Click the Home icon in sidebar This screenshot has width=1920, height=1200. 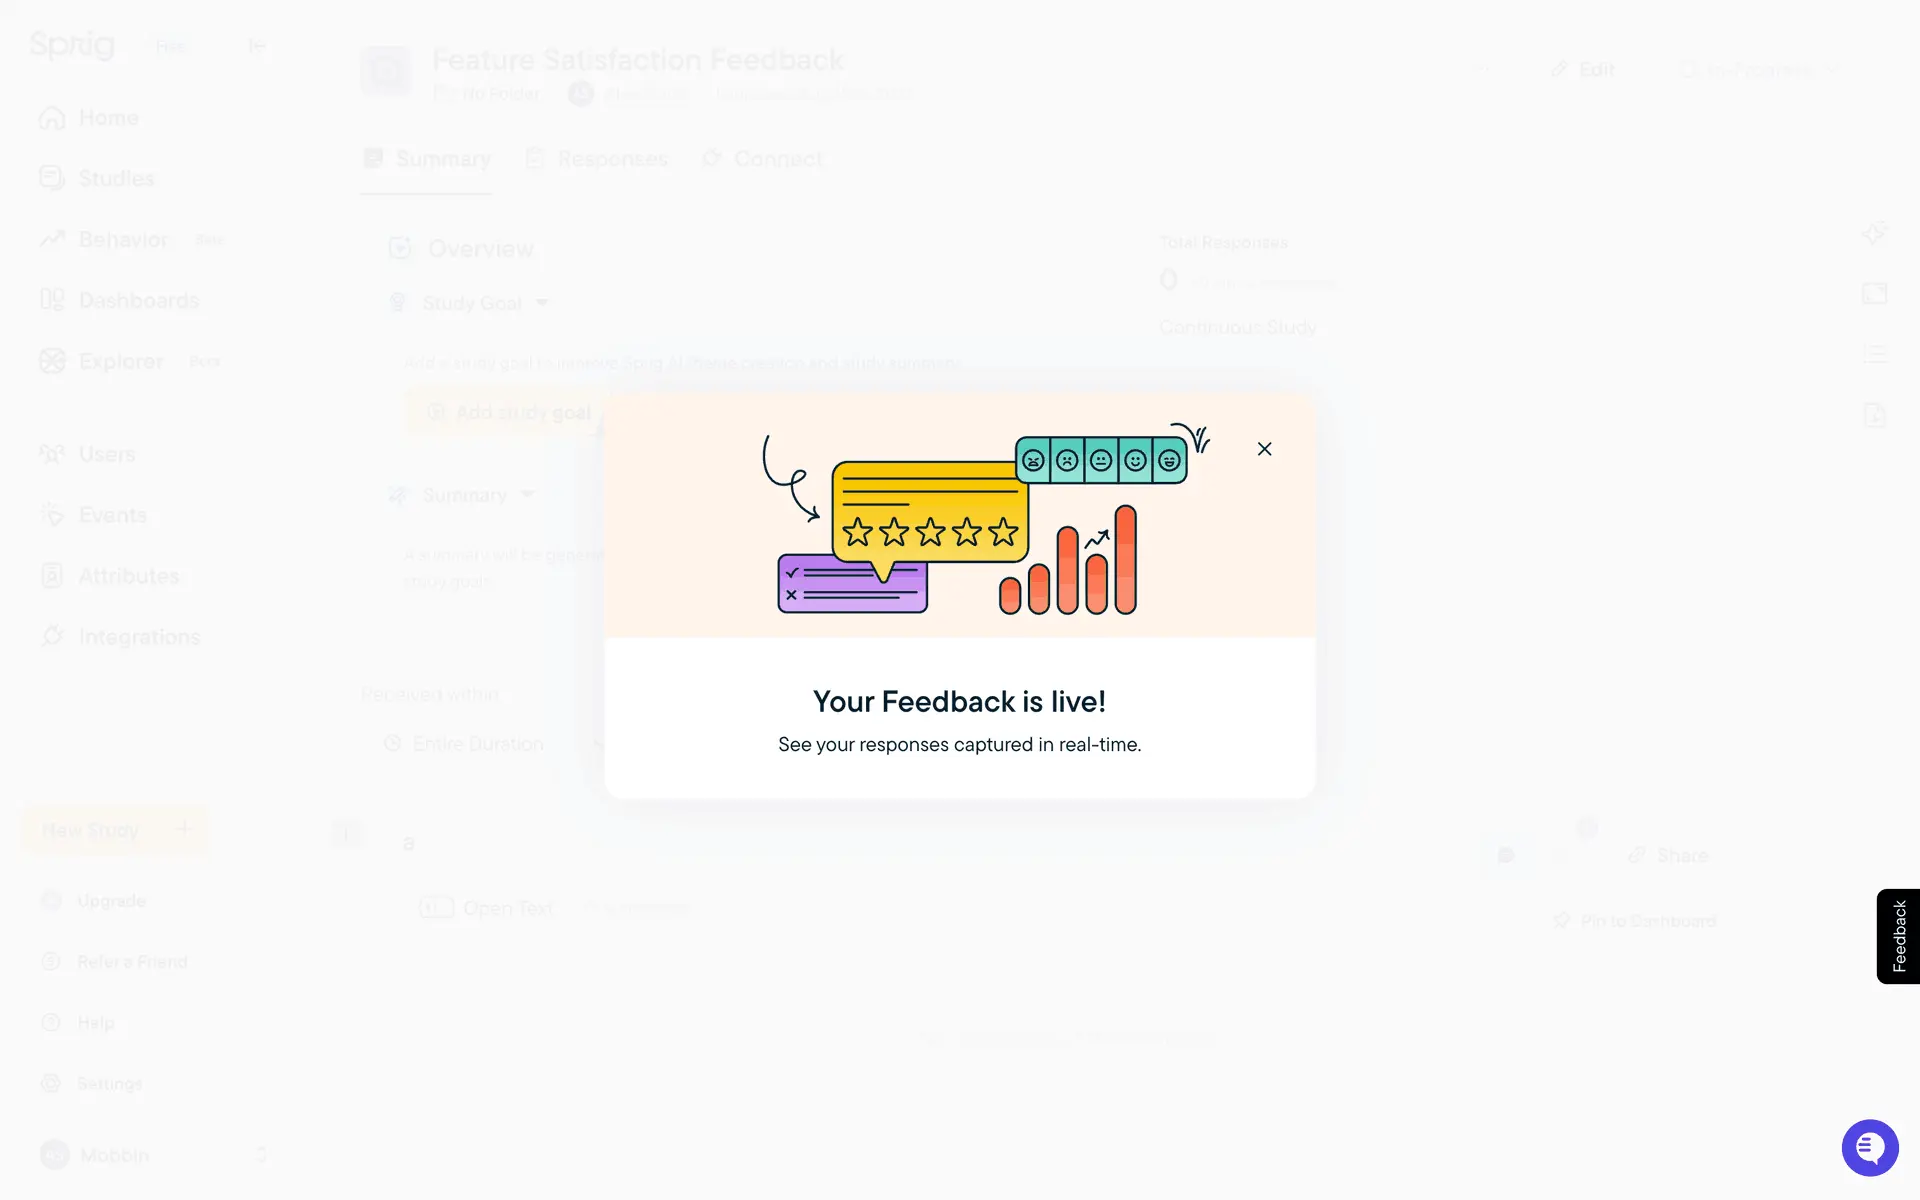[52, 118]
